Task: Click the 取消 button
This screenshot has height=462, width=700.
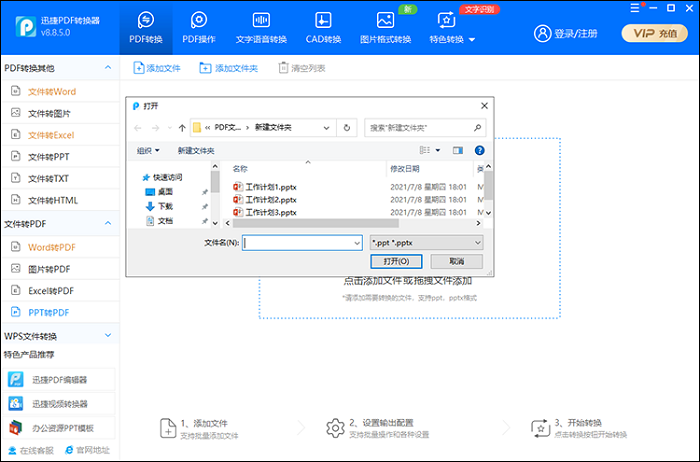Action: click(x=456, y=261)
